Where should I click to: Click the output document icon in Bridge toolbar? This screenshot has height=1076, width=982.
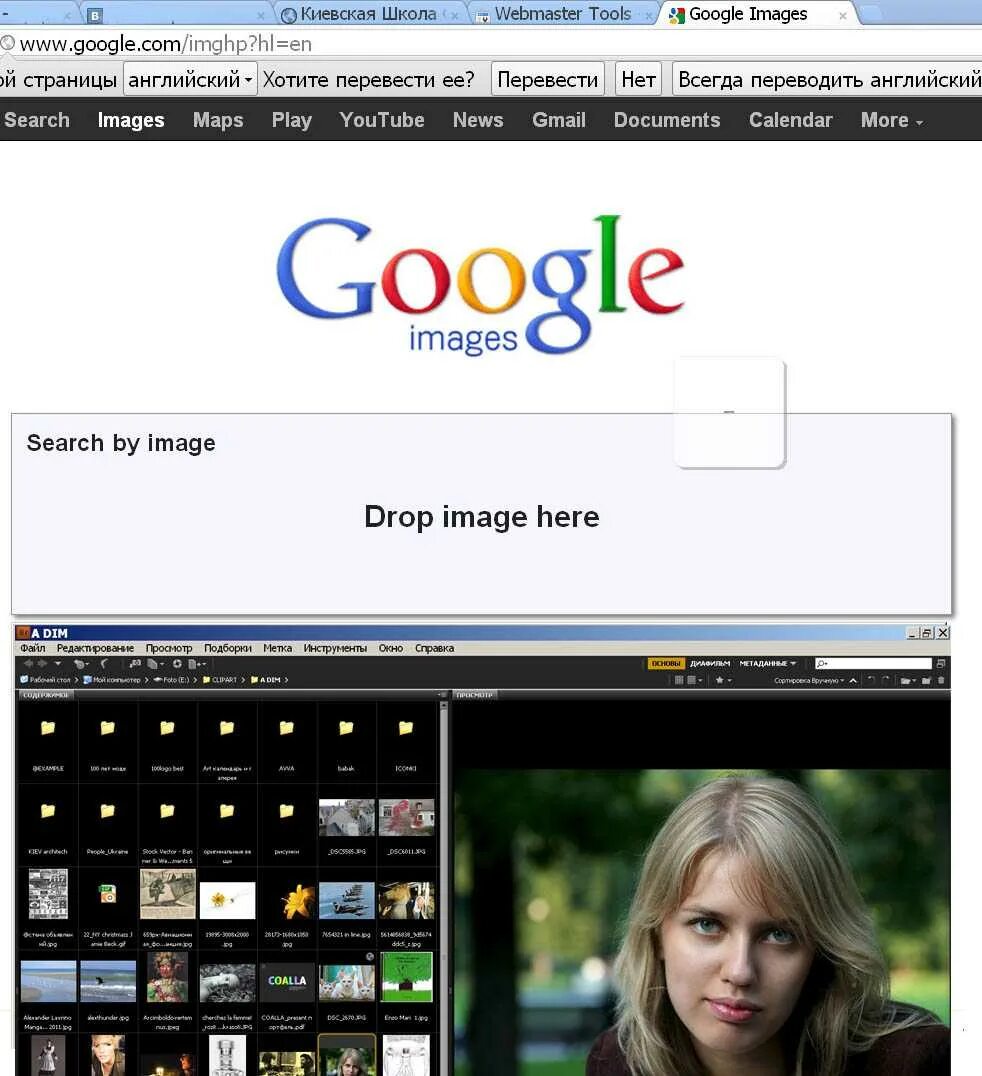(197, 664)
